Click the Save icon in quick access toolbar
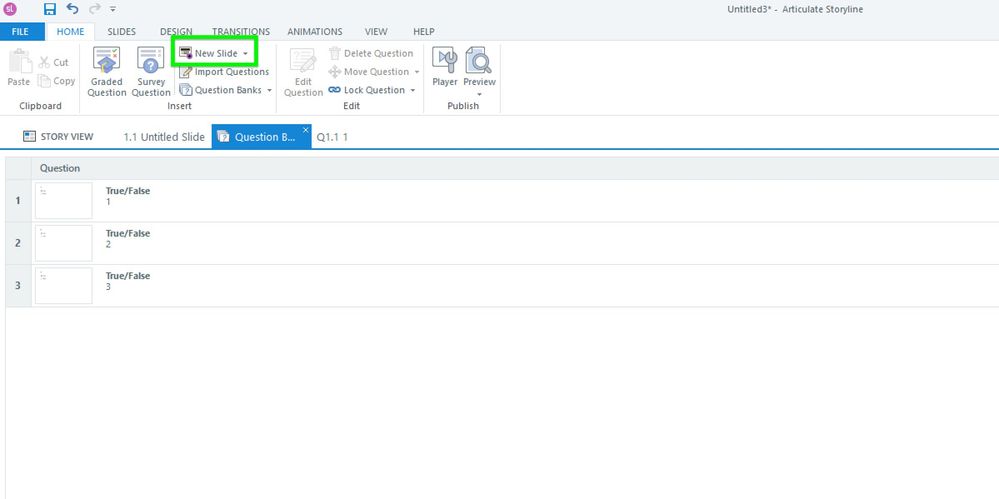Screen dimensions: 999x499 coord(50,9)
